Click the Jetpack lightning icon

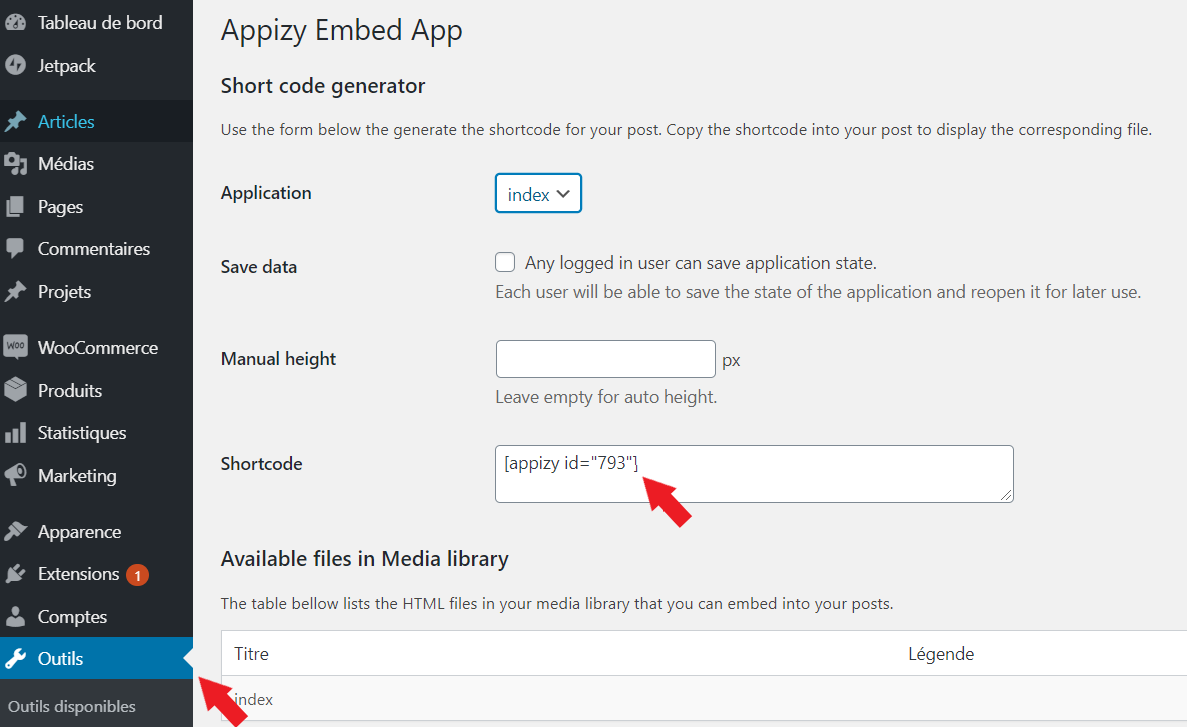coord(15,66)
